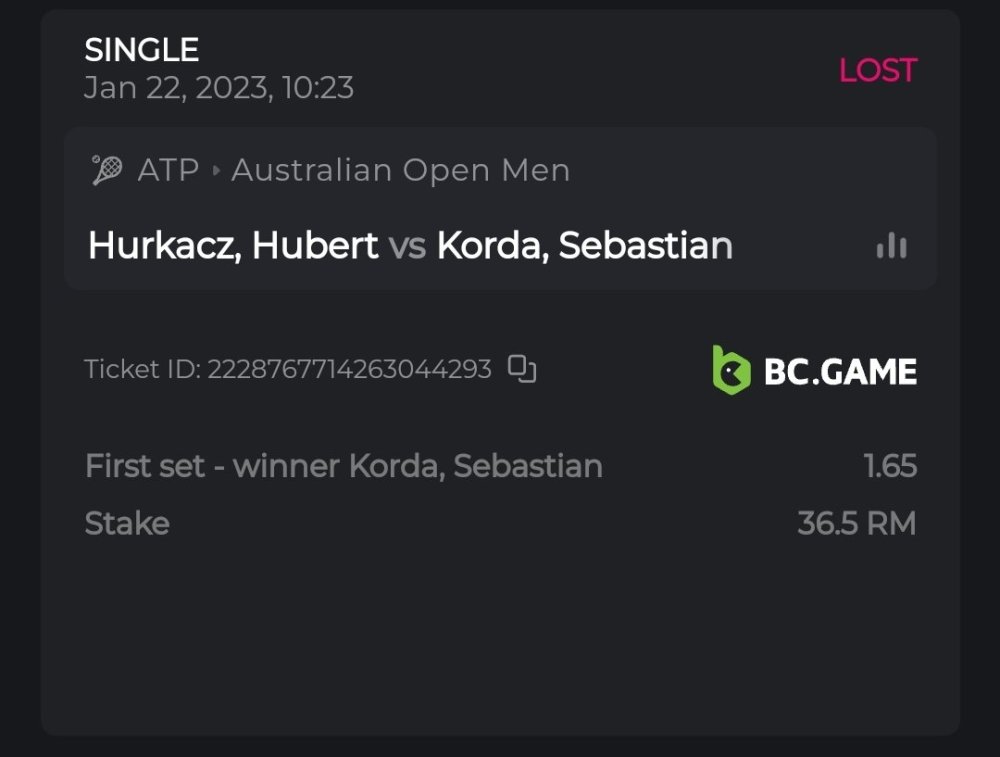The height and width of the screenshot is (757, 1000).
Task: Click the 1.65 odds value
Action: click(x=890, y=466)
